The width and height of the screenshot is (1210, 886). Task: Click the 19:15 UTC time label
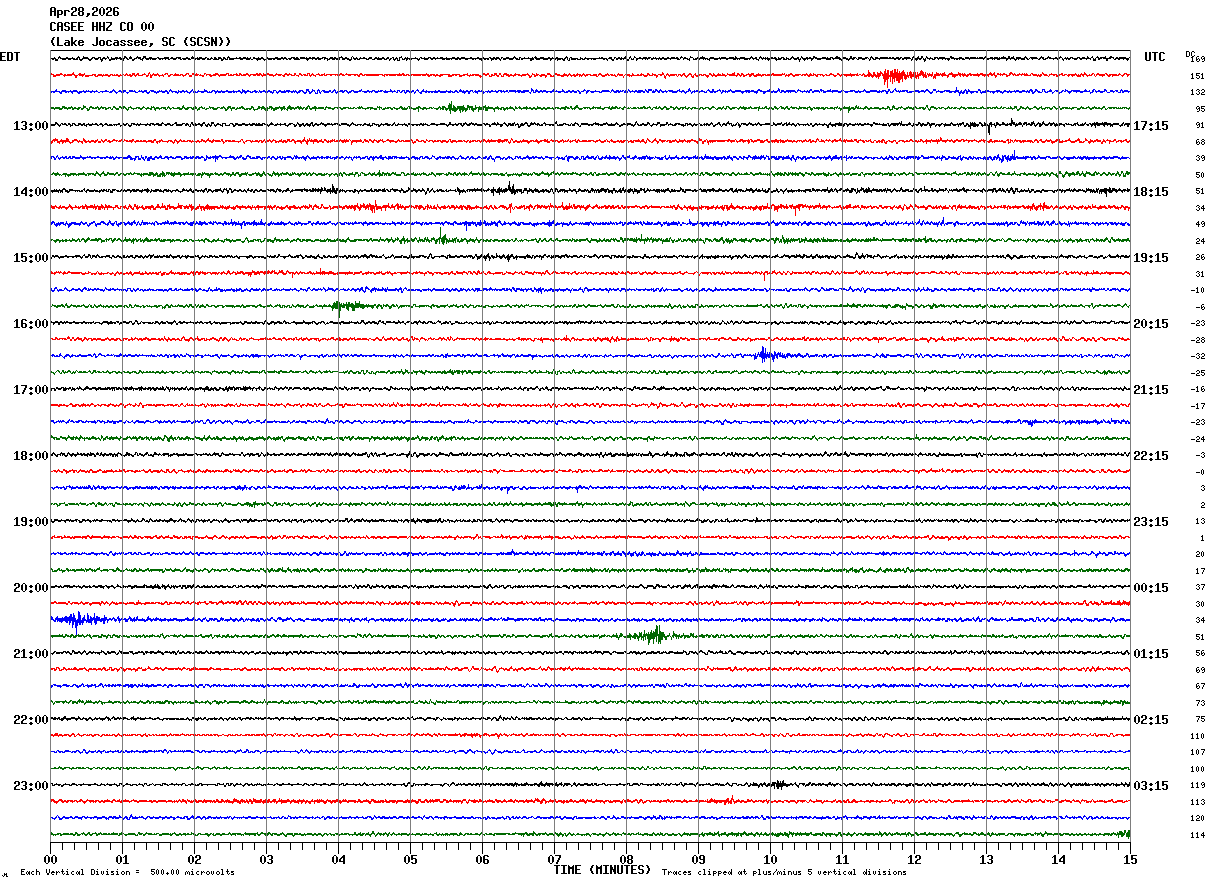(x=1150, y=258)
